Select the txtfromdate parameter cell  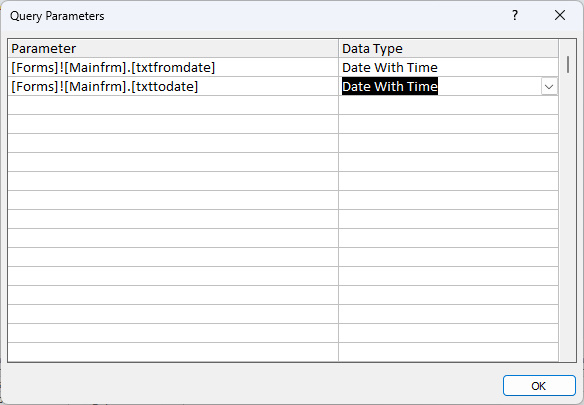coord(173,67)
